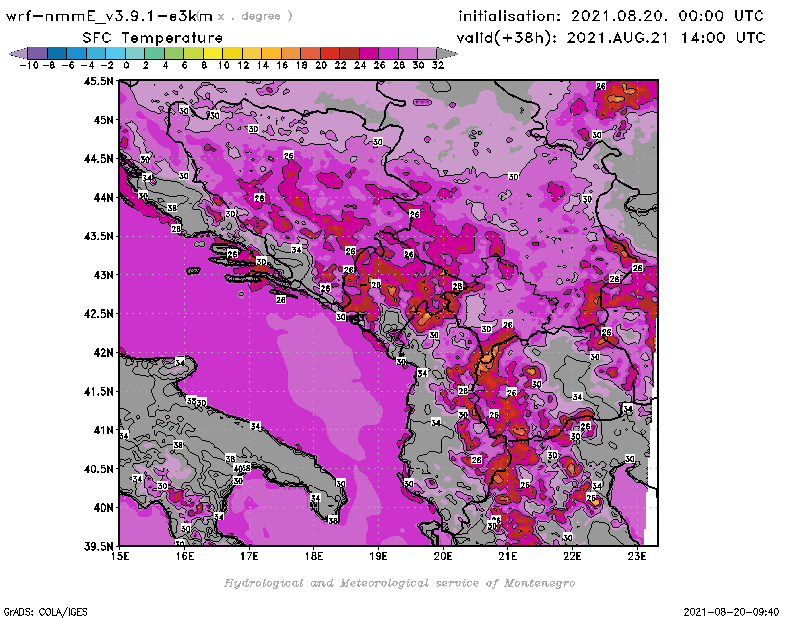
Task: Click the purple -10 to -8 color bar swatch
Action: coord(38,54)
